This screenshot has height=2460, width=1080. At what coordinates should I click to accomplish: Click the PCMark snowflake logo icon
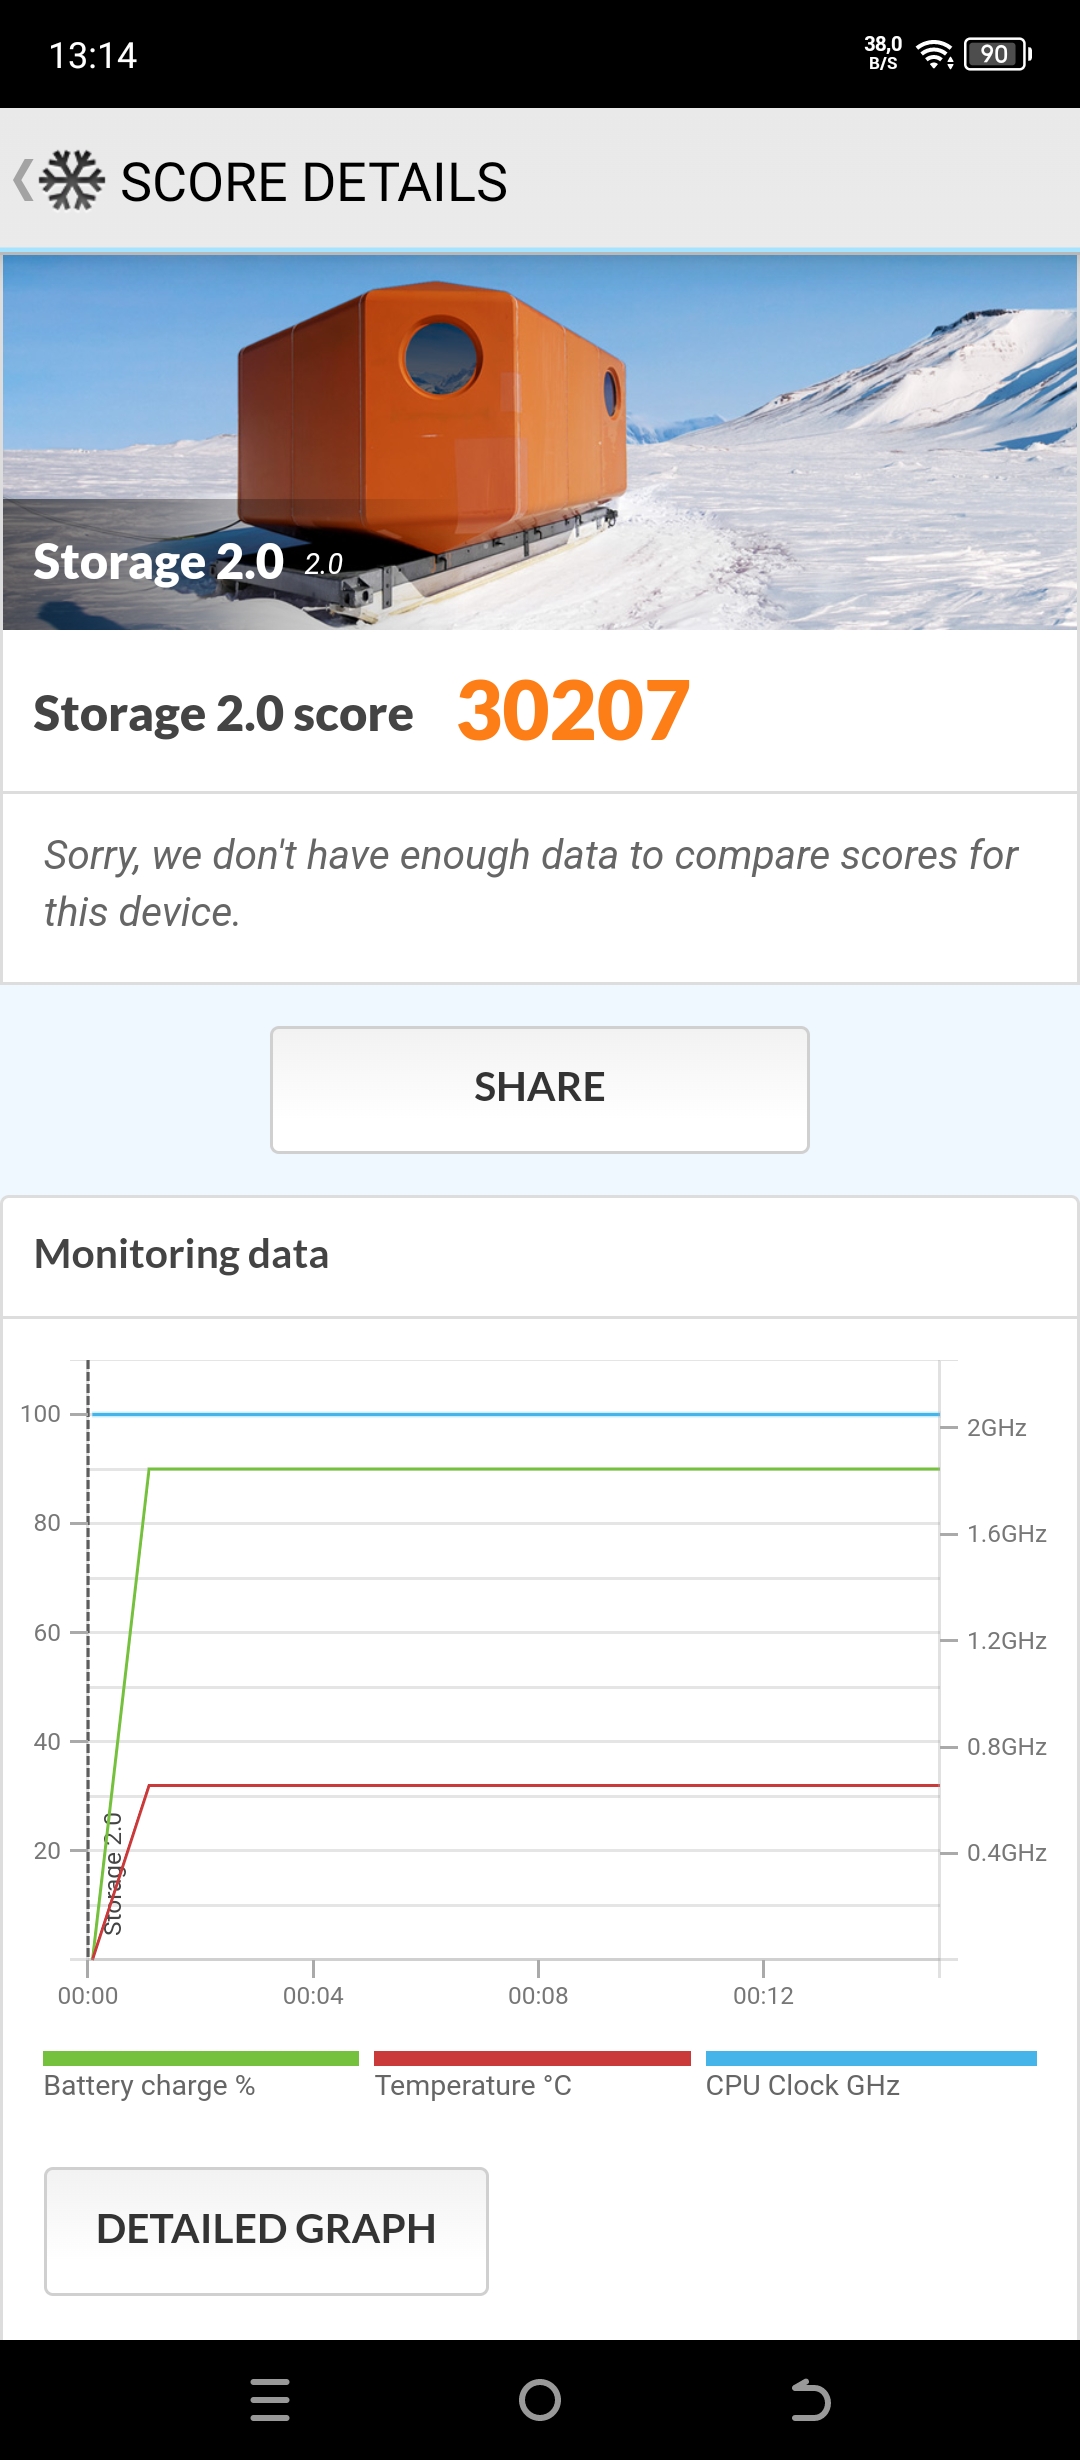pyautogui.click(x=72, y=181)
